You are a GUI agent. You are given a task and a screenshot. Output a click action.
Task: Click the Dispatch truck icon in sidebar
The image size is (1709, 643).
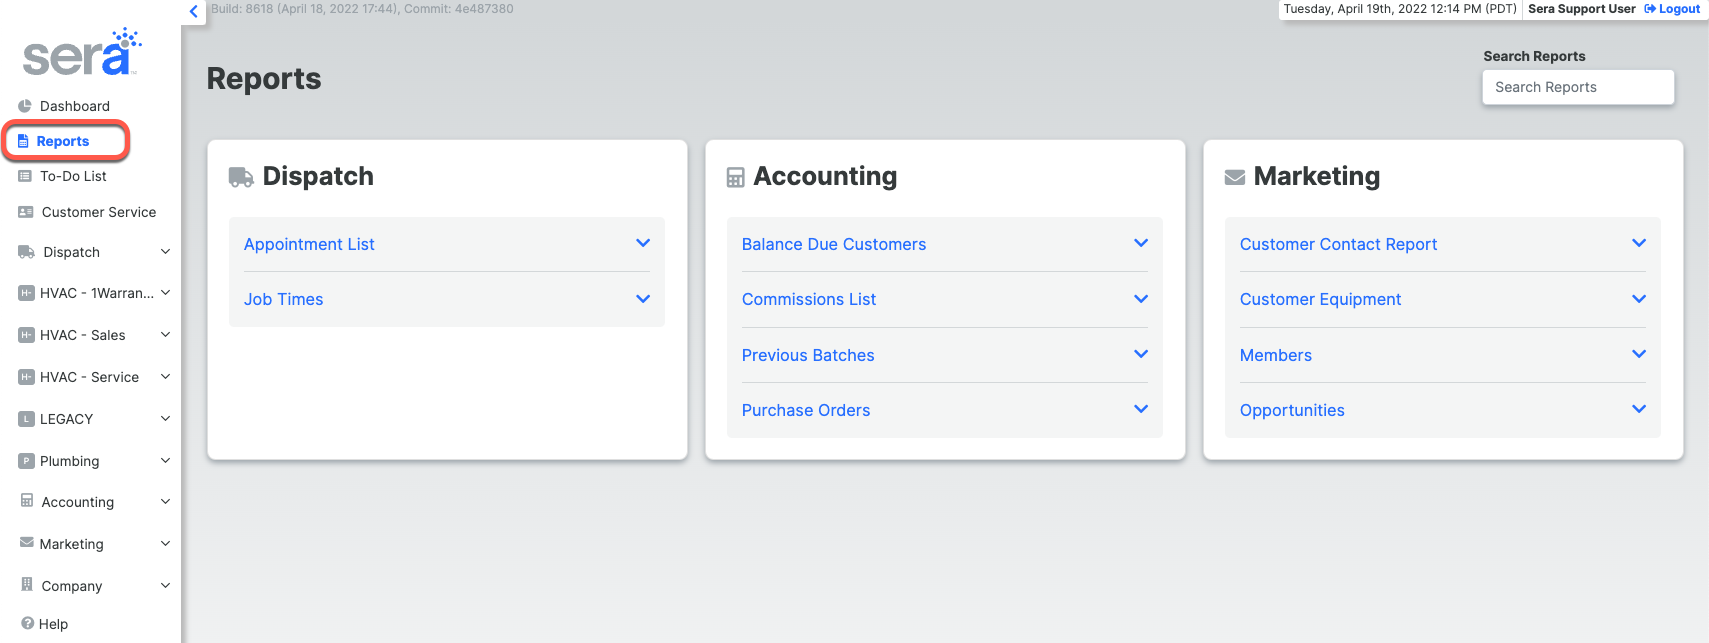26,252
